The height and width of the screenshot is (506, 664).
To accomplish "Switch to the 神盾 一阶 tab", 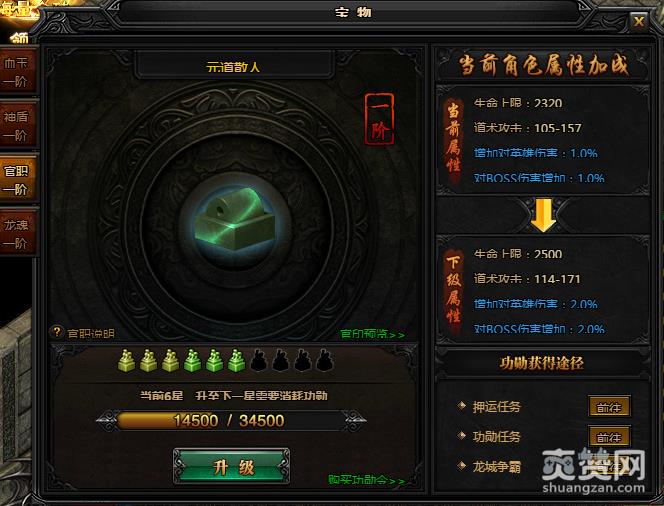I will coord(17,125).
